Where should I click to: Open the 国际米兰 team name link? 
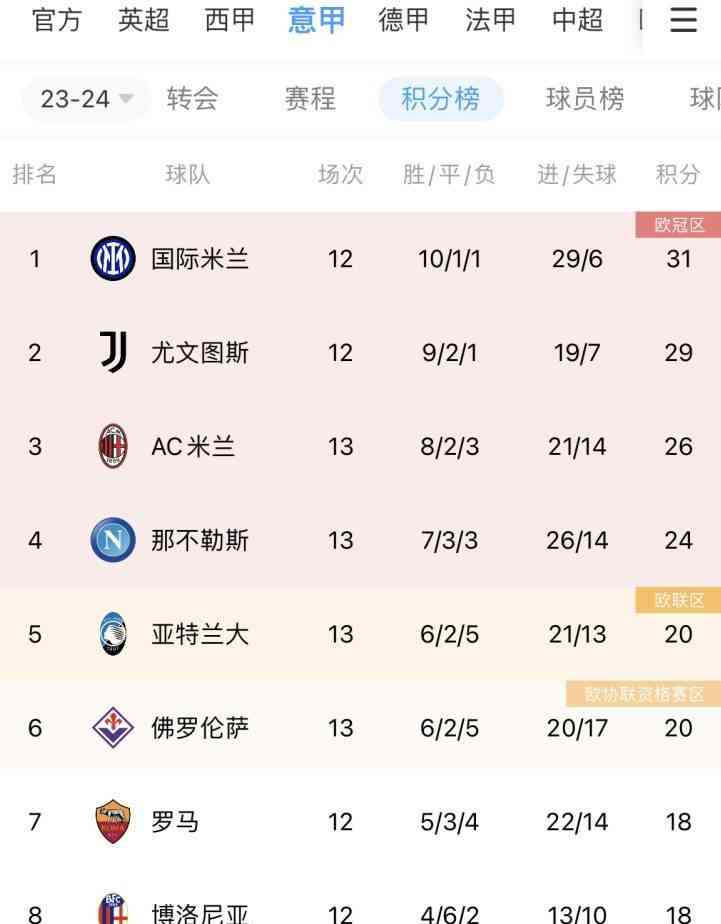coord(200,259)
